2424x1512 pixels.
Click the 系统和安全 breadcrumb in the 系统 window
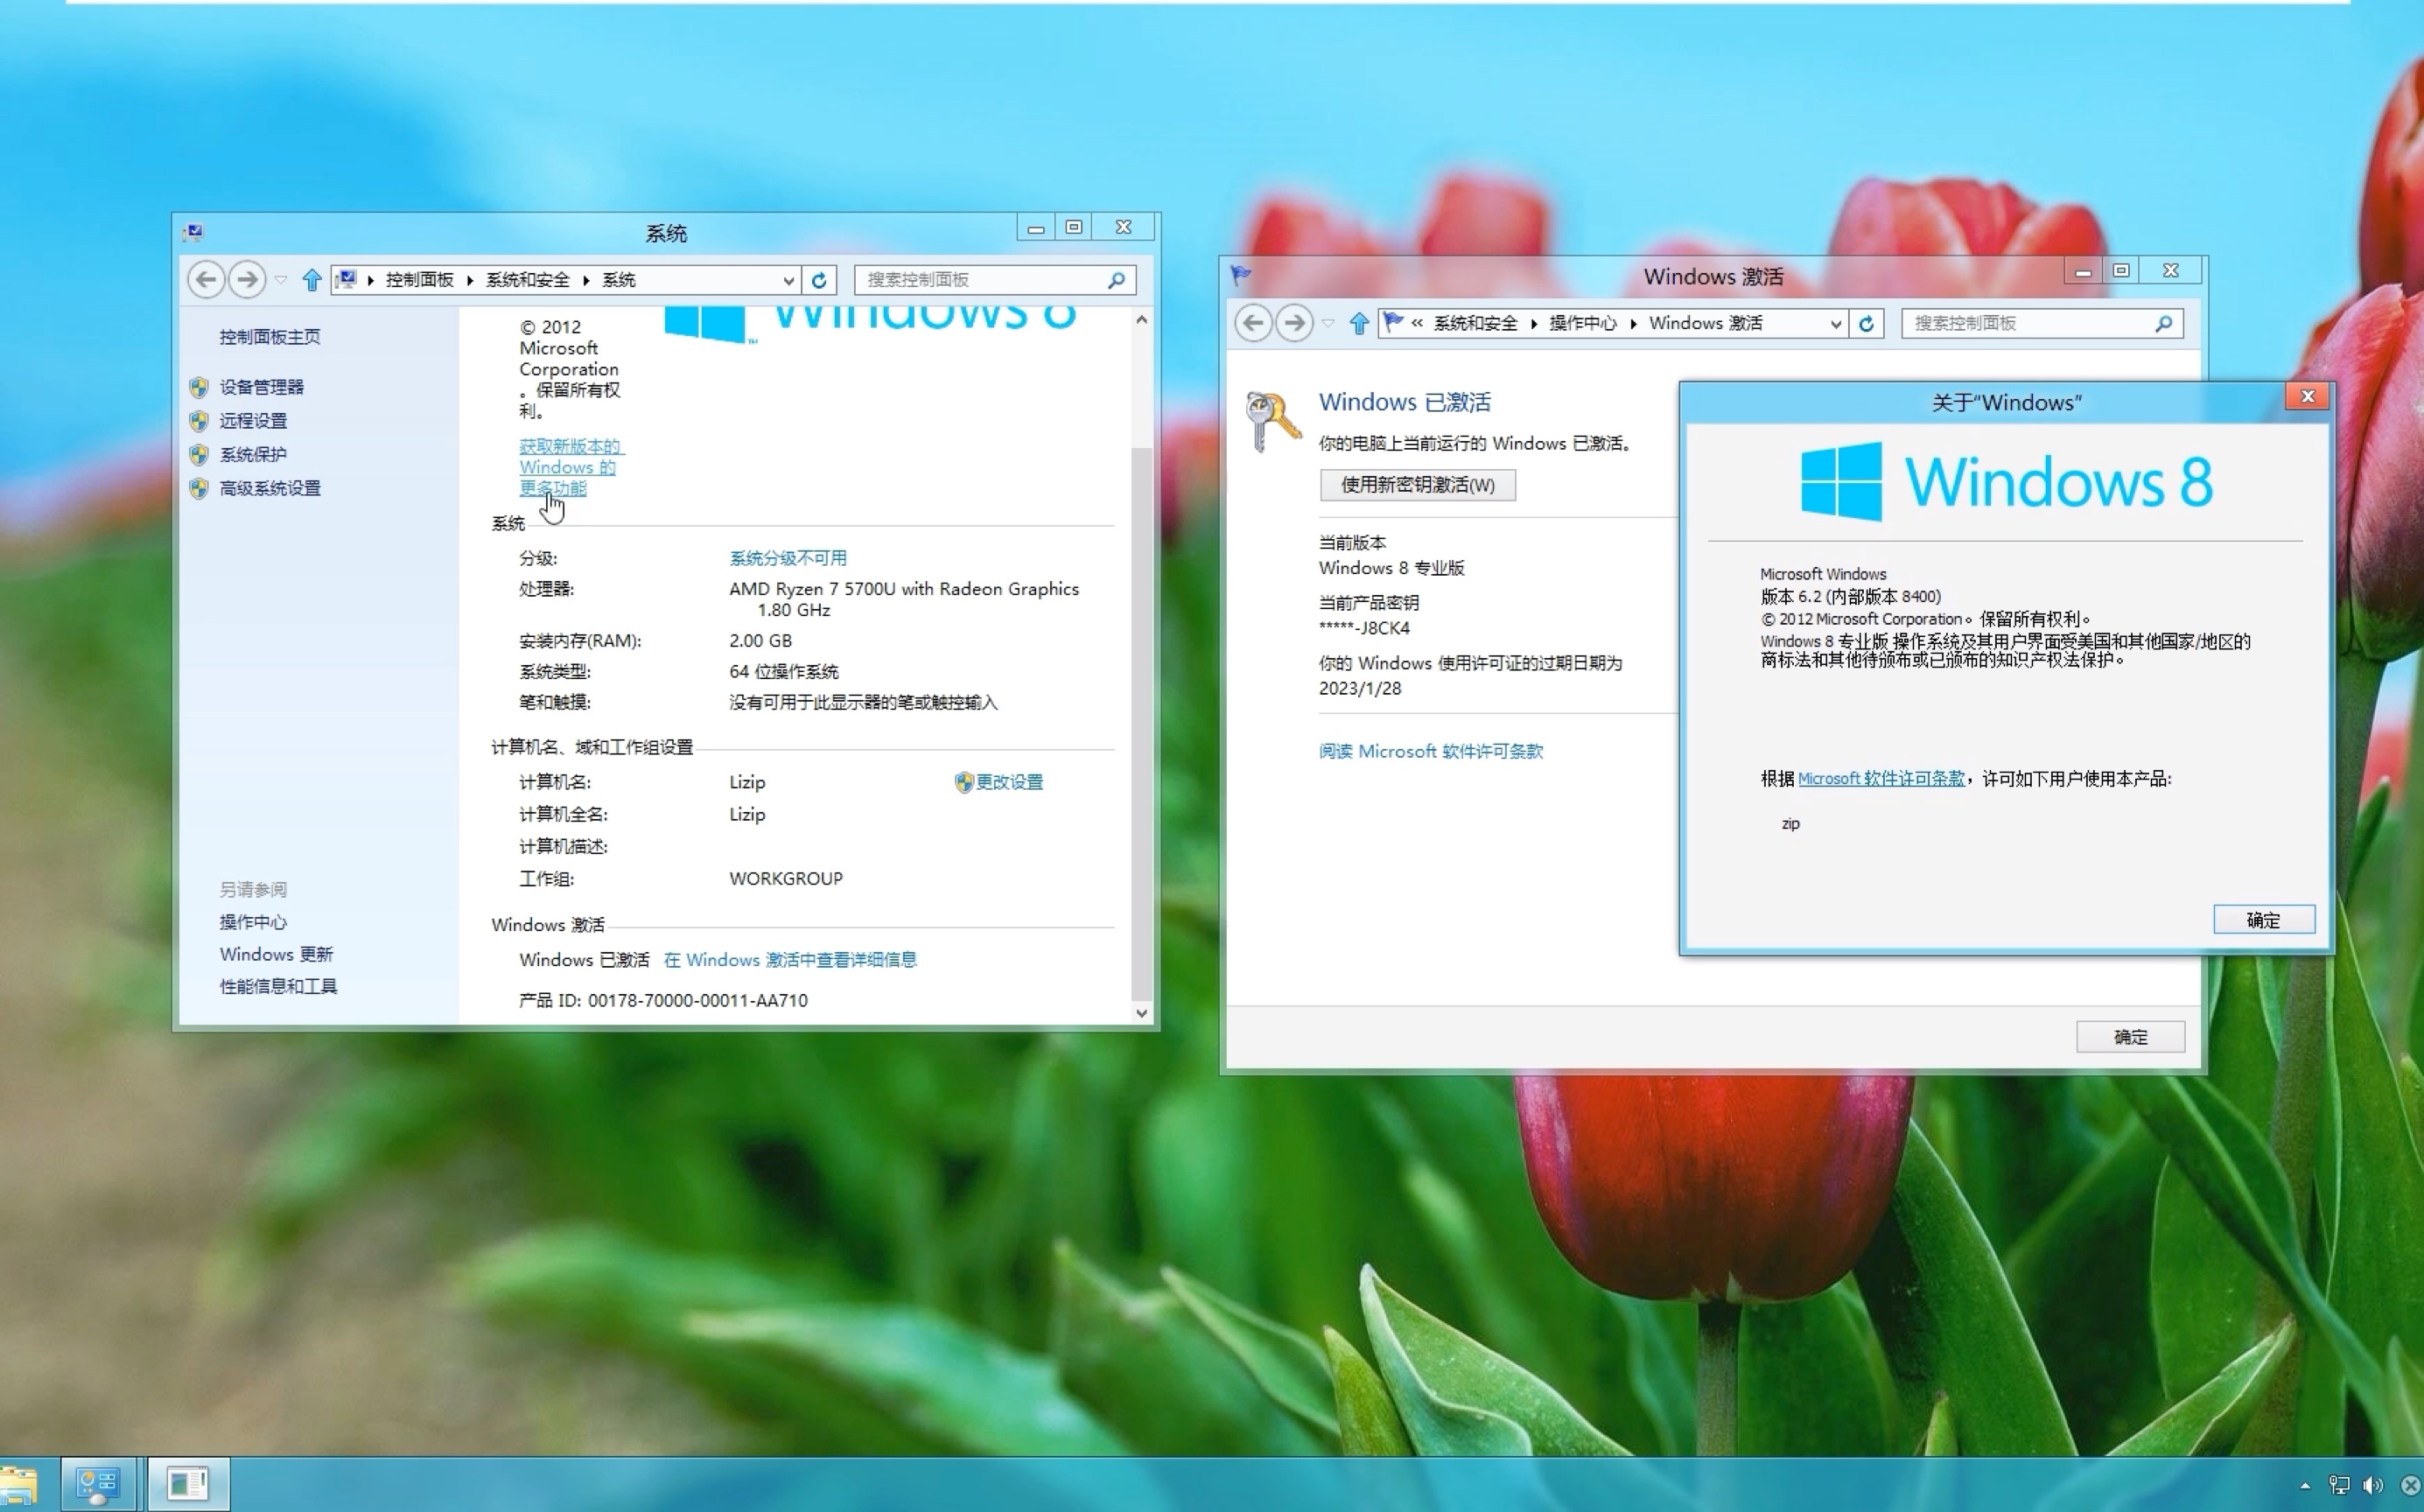pos(528,280)
